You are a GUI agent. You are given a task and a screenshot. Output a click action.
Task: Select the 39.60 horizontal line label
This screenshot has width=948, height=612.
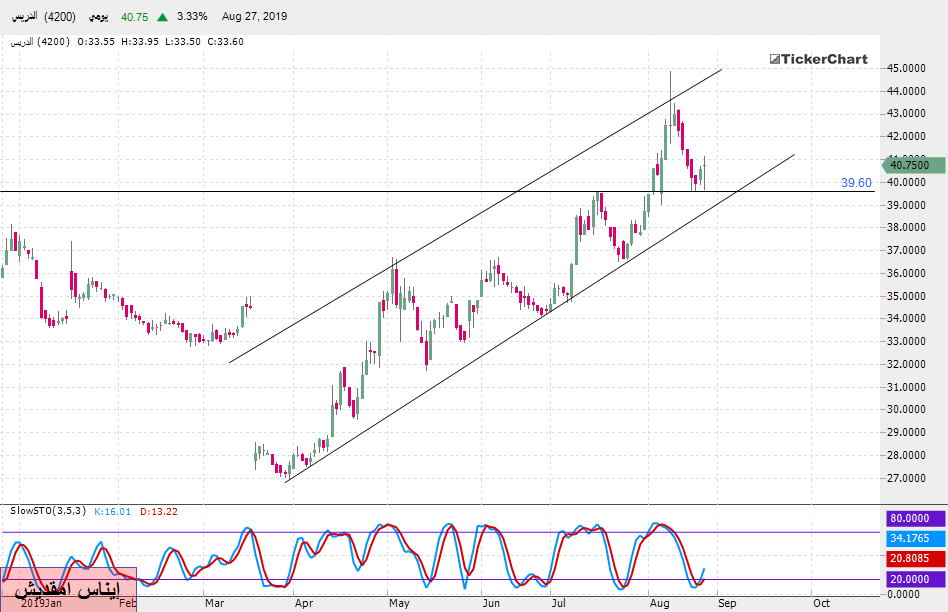pyautogui.click(x=856, y=183)
